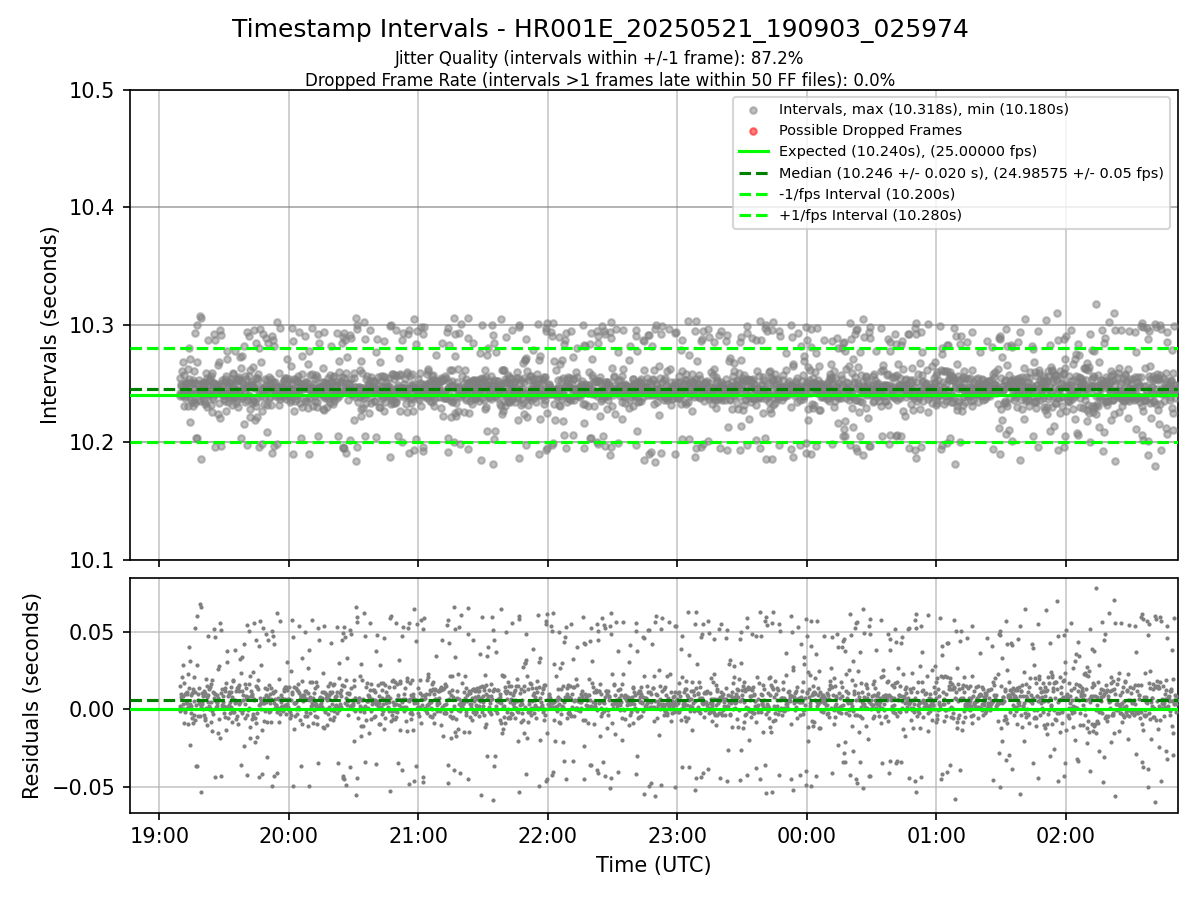This screenshot has height=900, width=1200.
Task: Click the Residuals (seconds) y-axis label
Action: (x=32, y=696)
